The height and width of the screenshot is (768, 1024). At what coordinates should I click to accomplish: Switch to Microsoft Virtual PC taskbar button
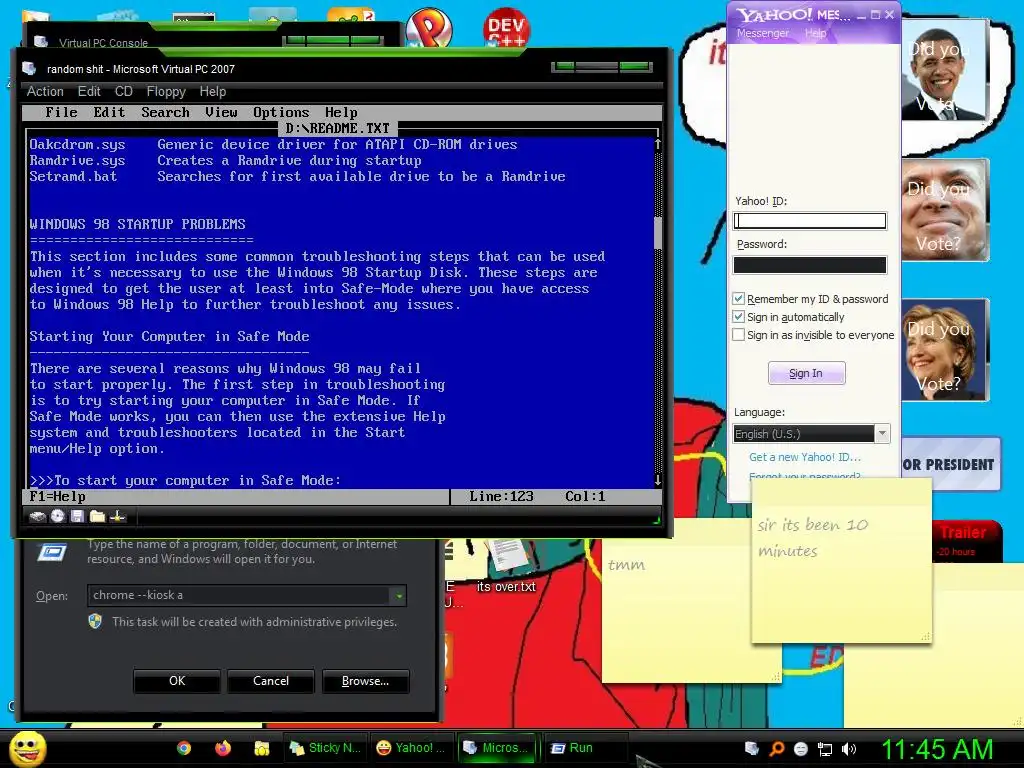point(496,748)
